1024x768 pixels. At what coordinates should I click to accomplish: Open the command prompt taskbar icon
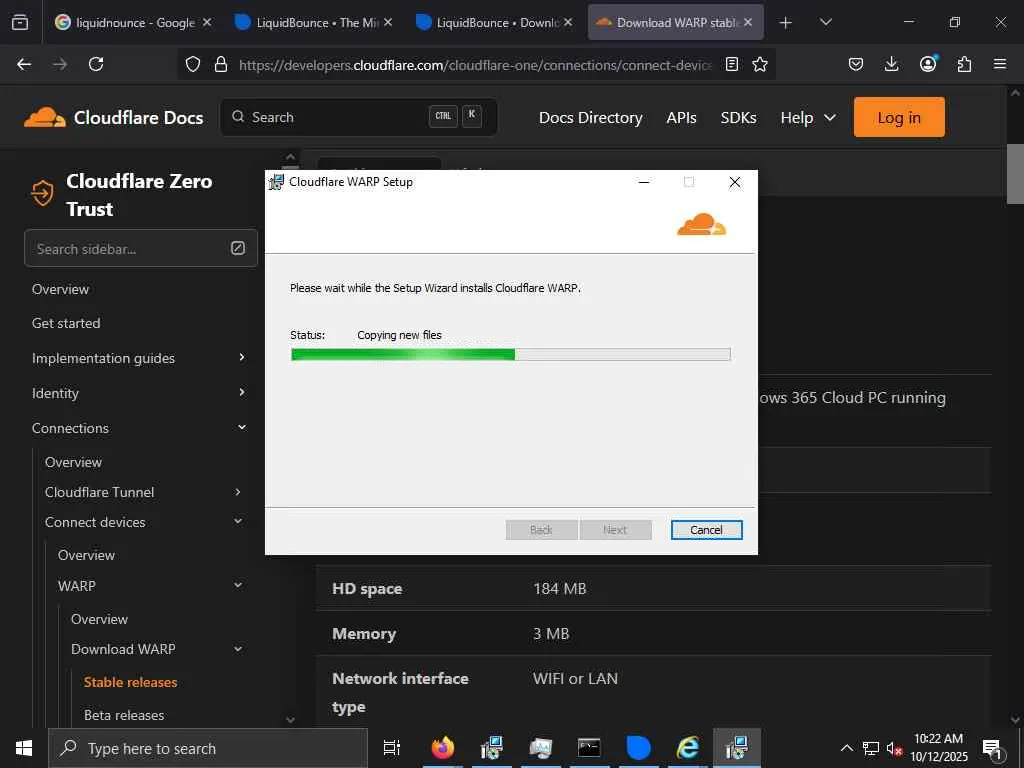[589, 748]
